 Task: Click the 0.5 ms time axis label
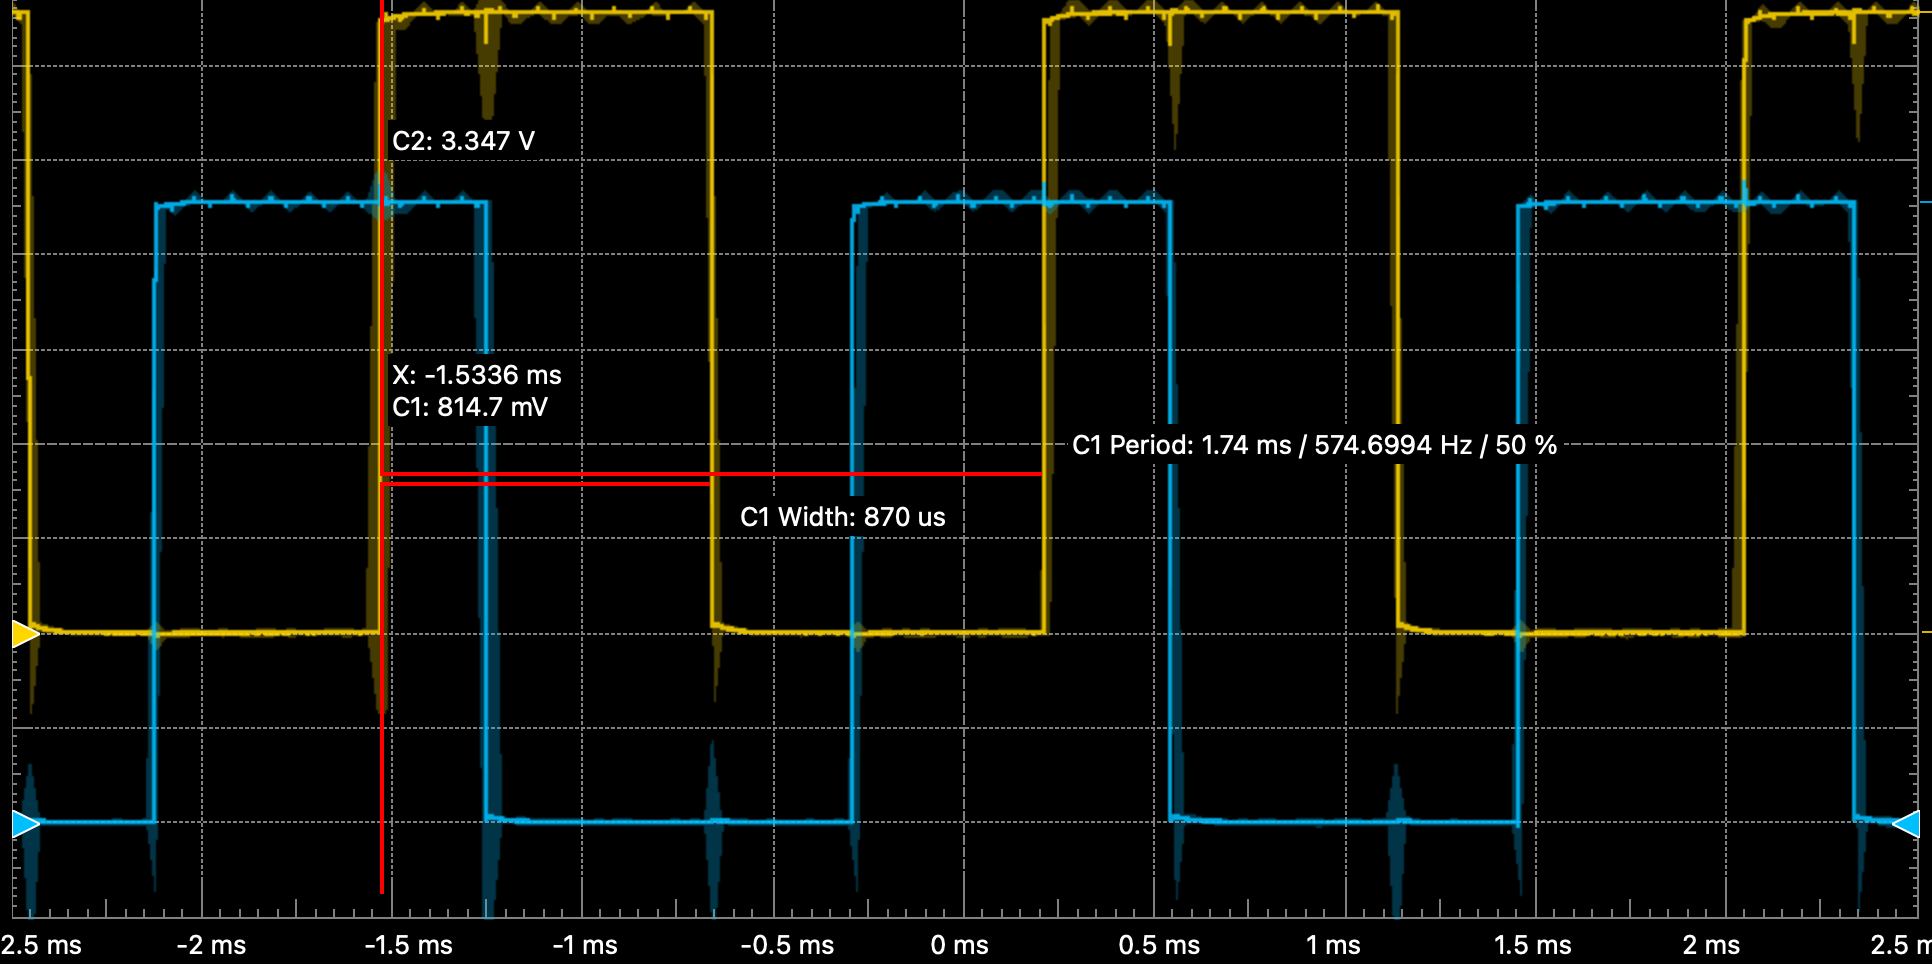tap(1159, 945)
